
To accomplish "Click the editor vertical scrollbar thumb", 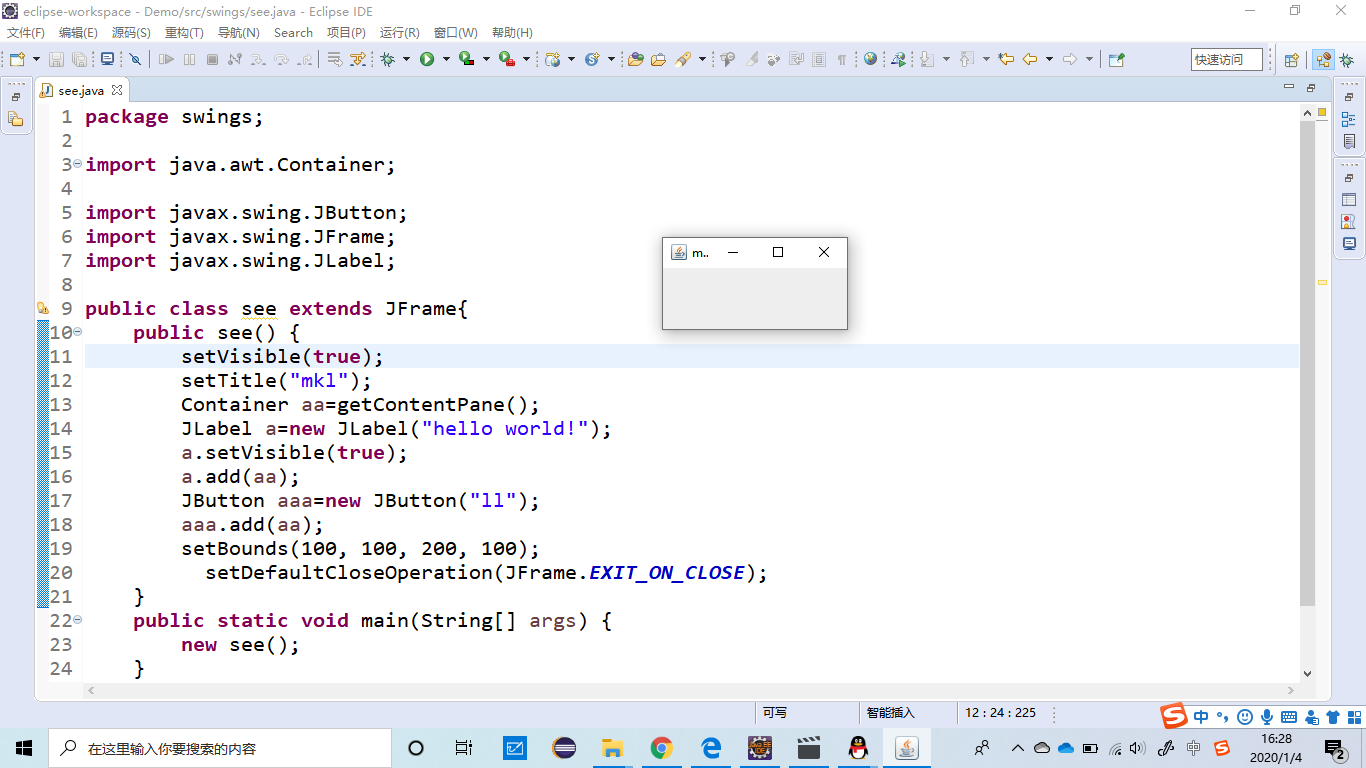I will click(1307, 362).
